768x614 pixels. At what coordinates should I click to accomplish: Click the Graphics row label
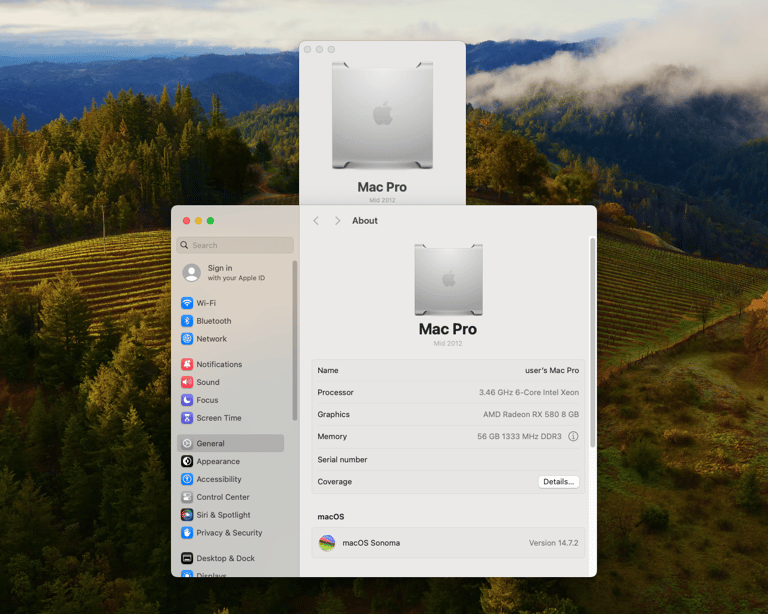[x=334, y=414]
